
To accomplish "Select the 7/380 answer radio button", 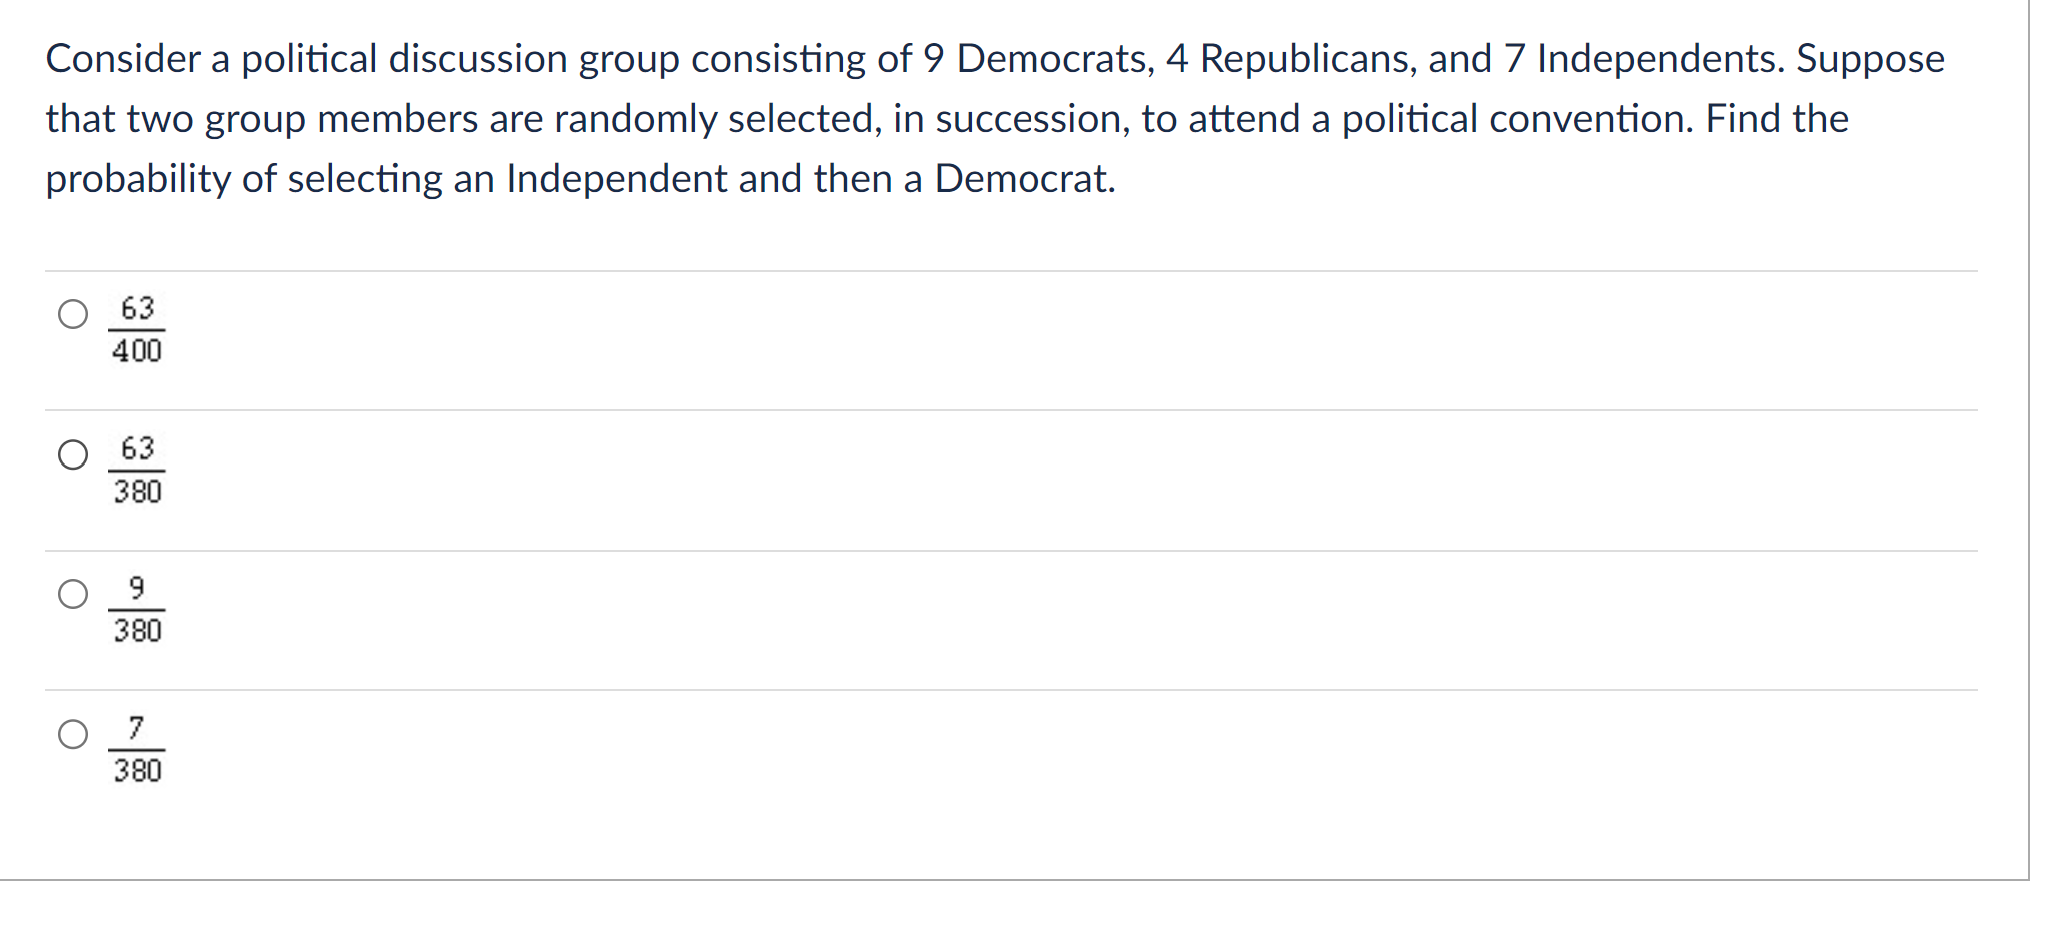I will click(x=73, y=736).
